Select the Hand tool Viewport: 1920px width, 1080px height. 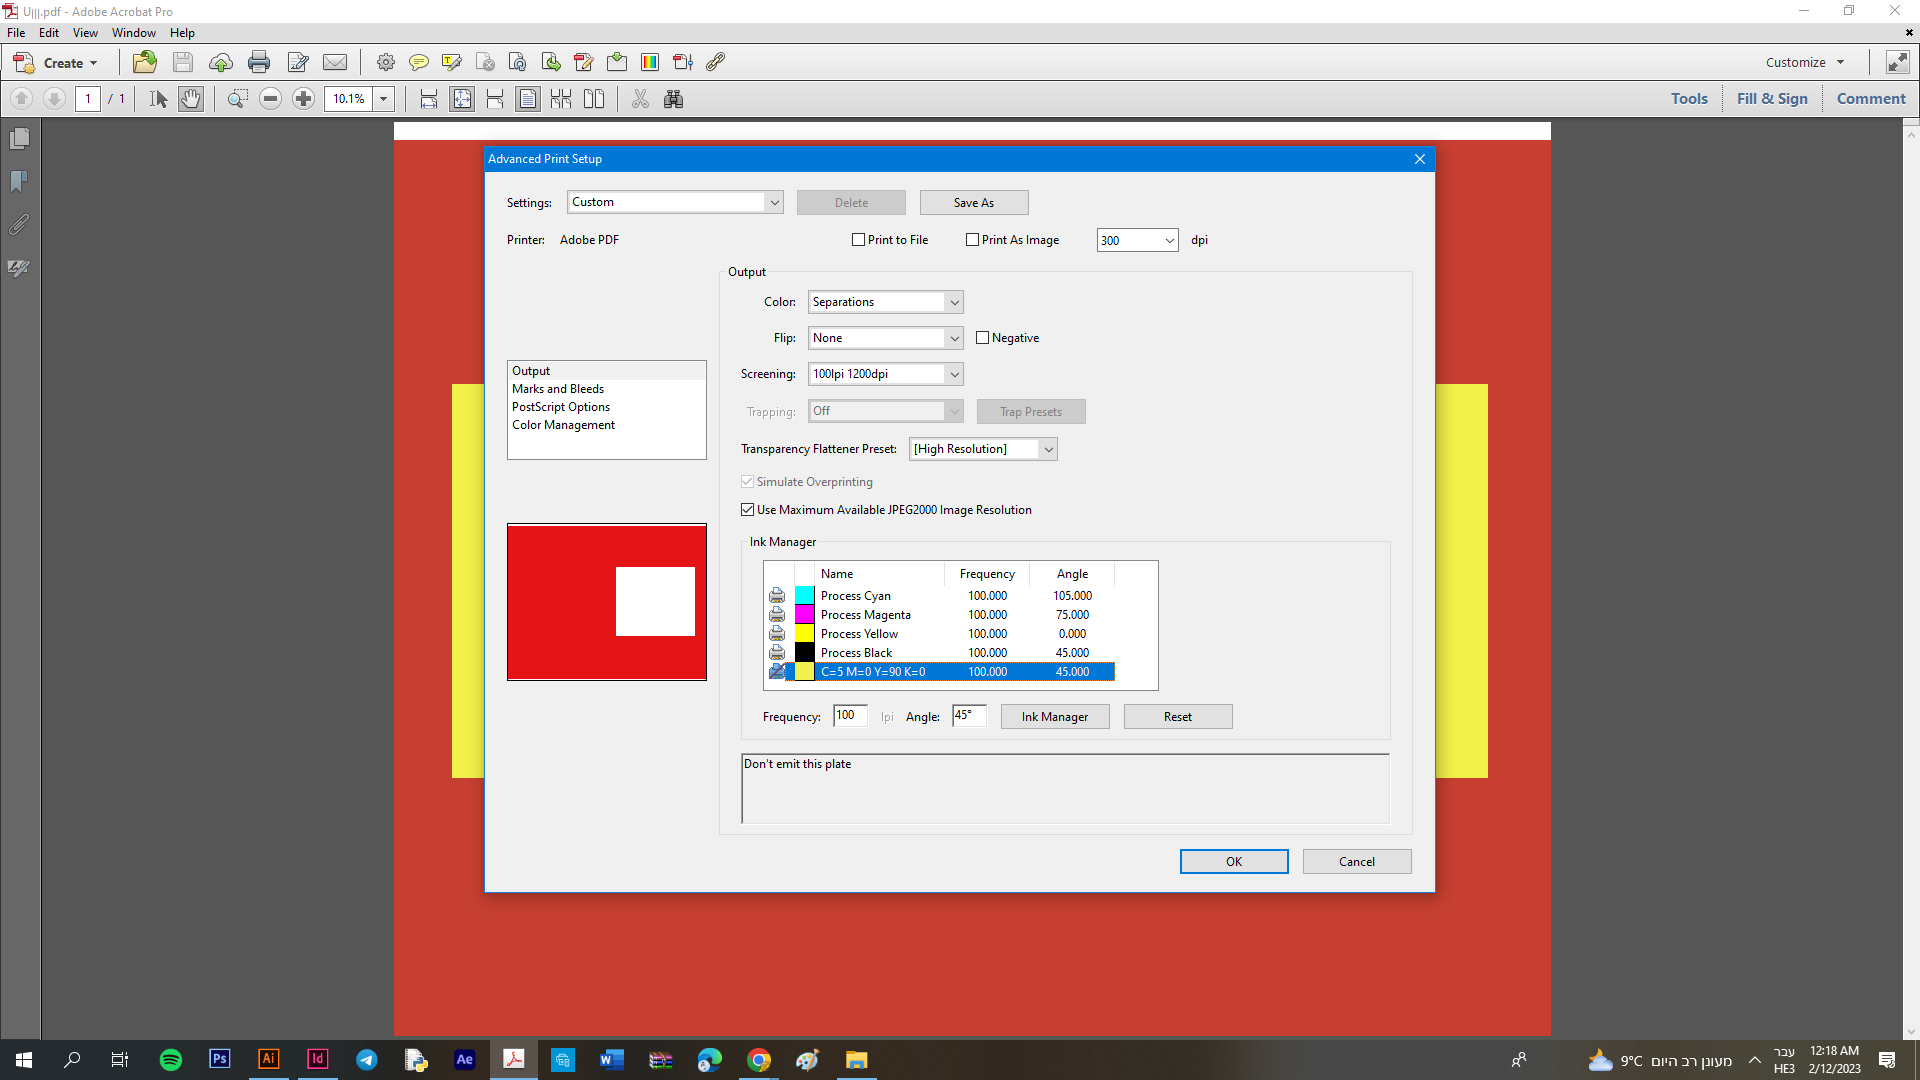tap(191, 99)
